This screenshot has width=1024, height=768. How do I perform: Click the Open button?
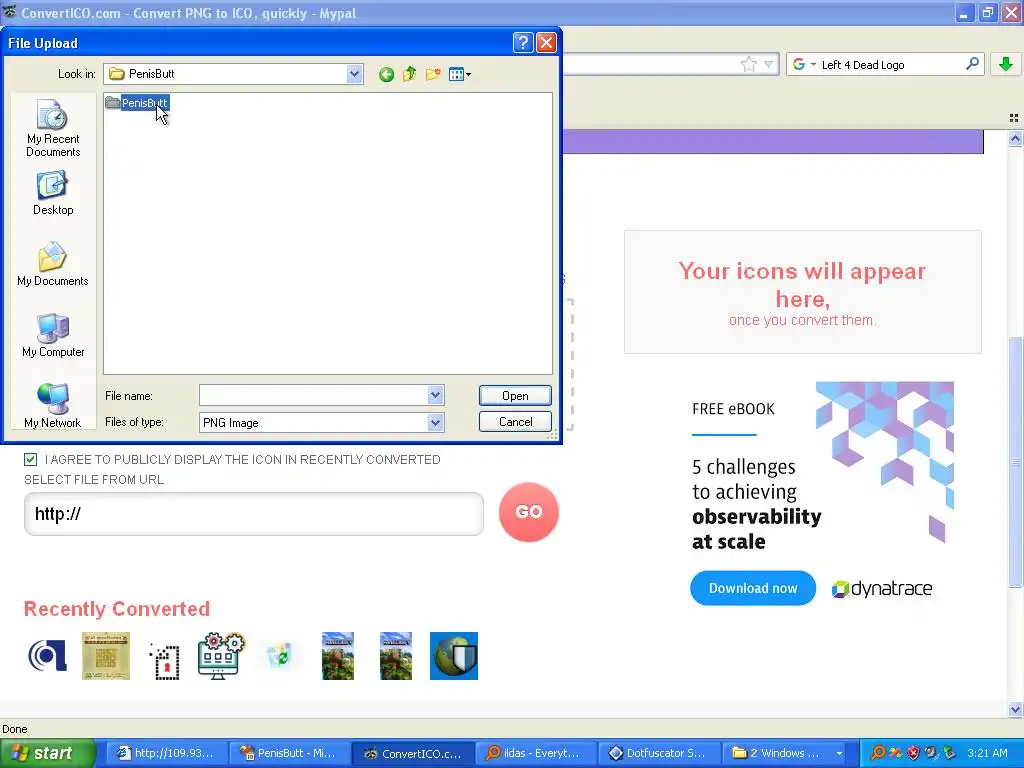point(515,396)
